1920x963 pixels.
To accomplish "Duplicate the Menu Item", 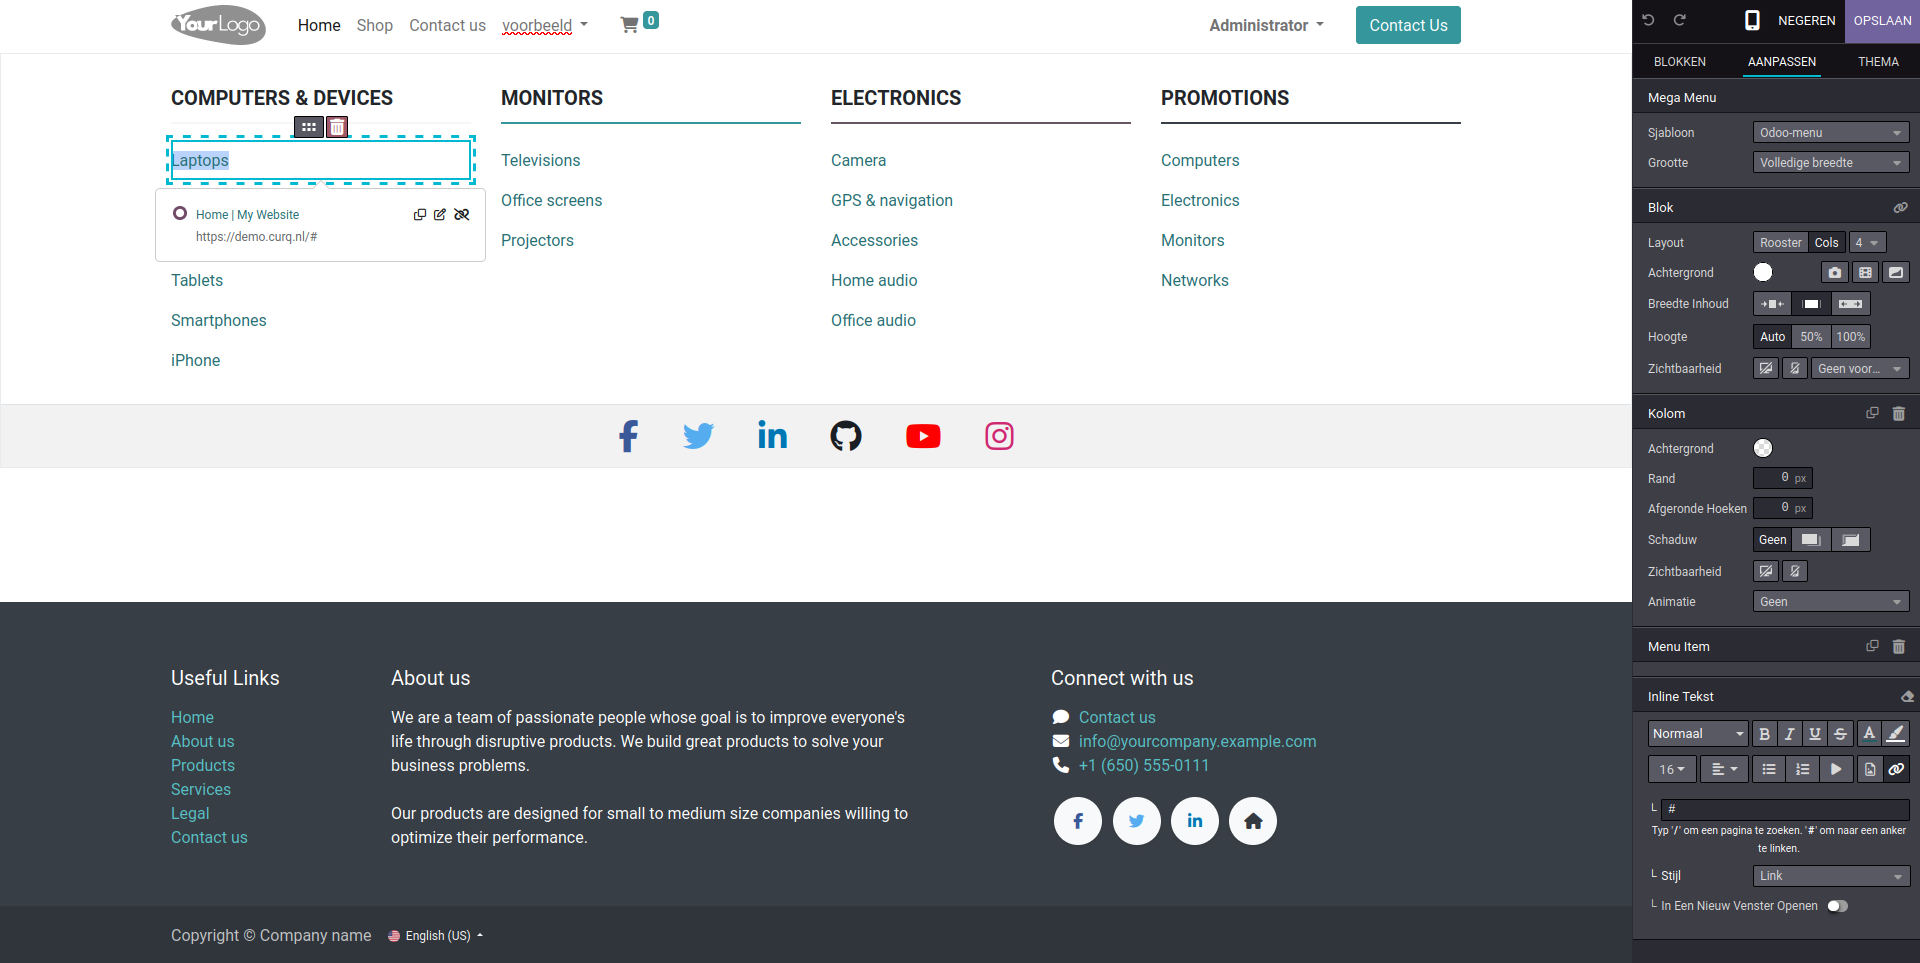I will click(1872, 646).
